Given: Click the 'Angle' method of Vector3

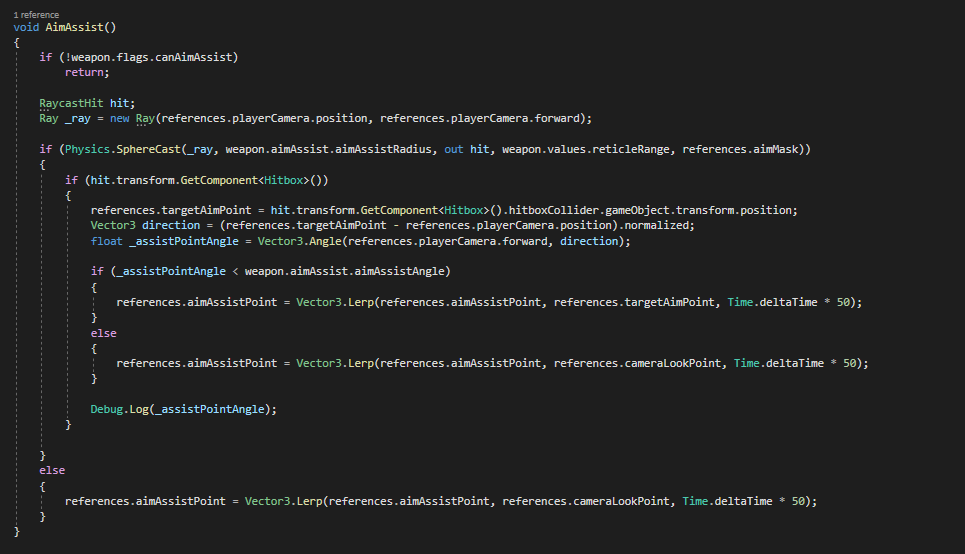Looking at the screenshot, I should pyautogui.click(x=325, y=241).
